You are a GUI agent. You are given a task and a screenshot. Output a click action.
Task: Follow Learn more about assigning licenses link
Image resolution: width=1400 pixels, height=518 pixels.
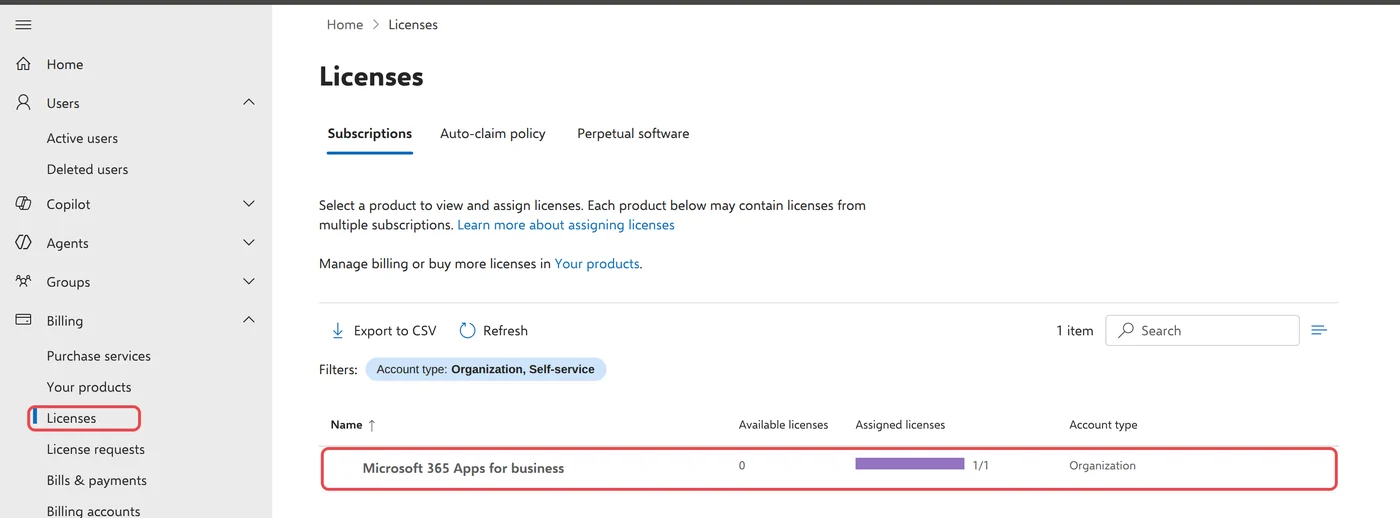pyautogui.click(x=566, y=225)
